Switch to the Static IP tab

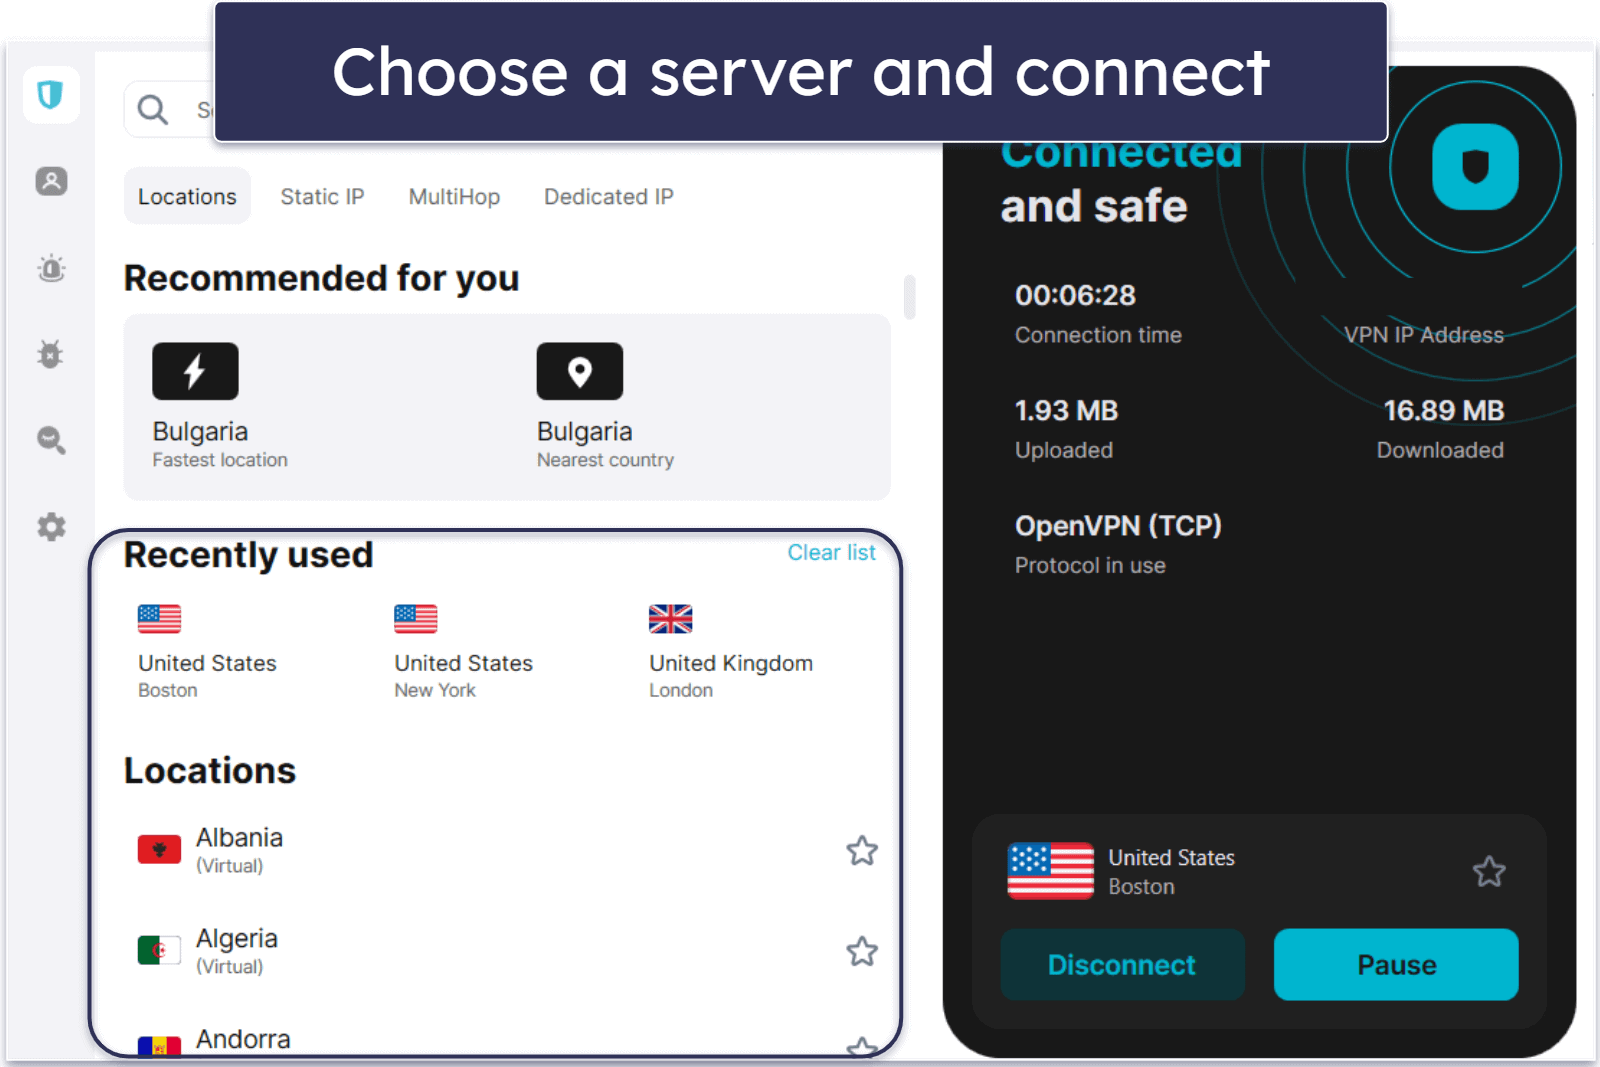322,197
